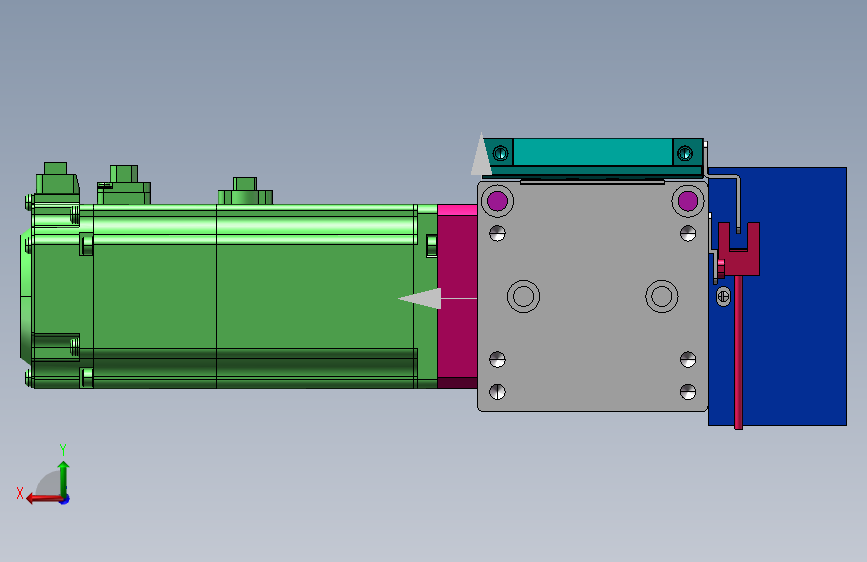867x562 pixels.
Task: Click the left screw on the teal block
Action: [x=500, y=153]
